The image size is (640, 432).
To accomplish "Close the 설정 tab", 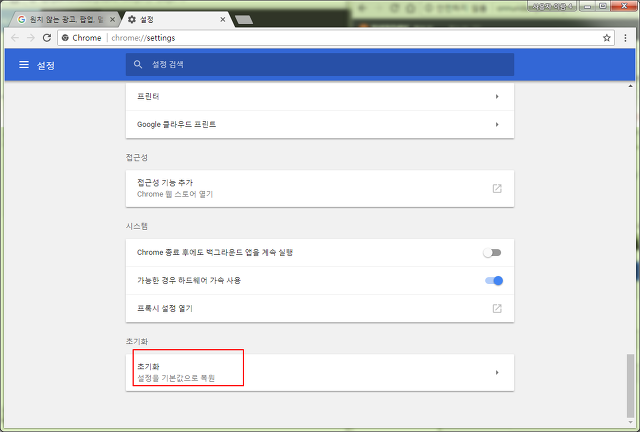I will pyautogui.click(x=223, y=19).
